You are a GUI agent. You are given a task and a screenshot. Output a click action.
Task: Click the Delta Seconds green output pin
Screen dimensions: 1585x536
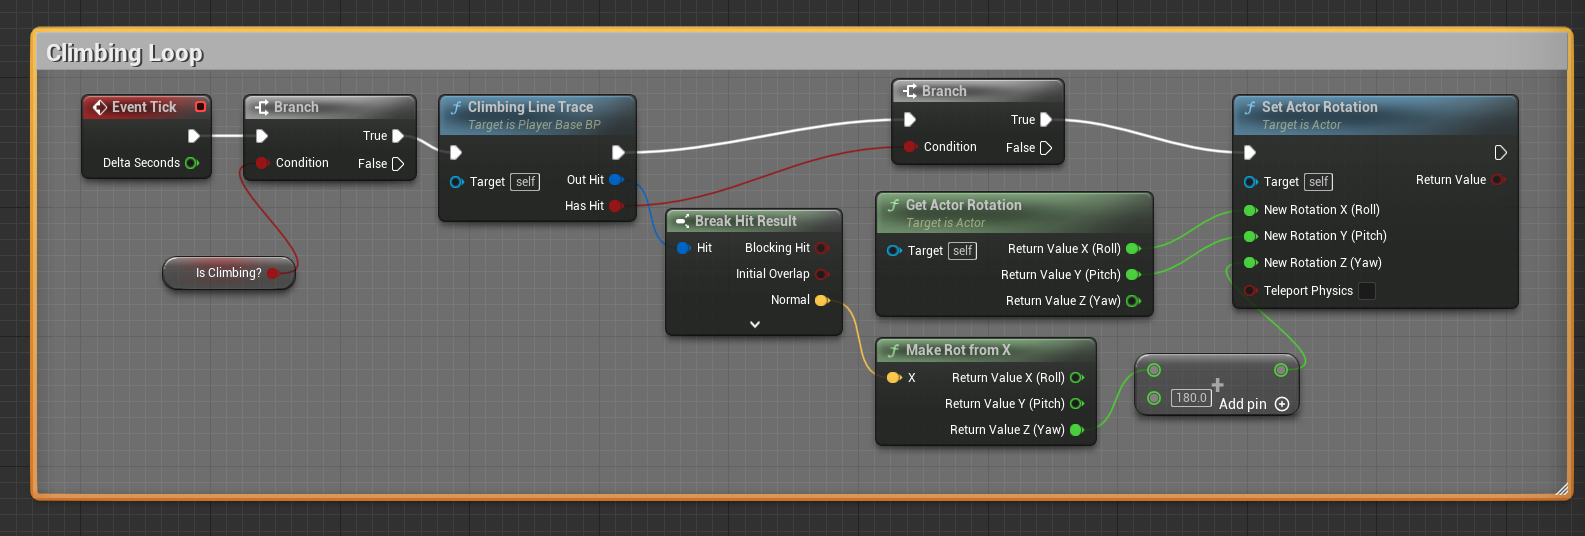pos(192,163)
